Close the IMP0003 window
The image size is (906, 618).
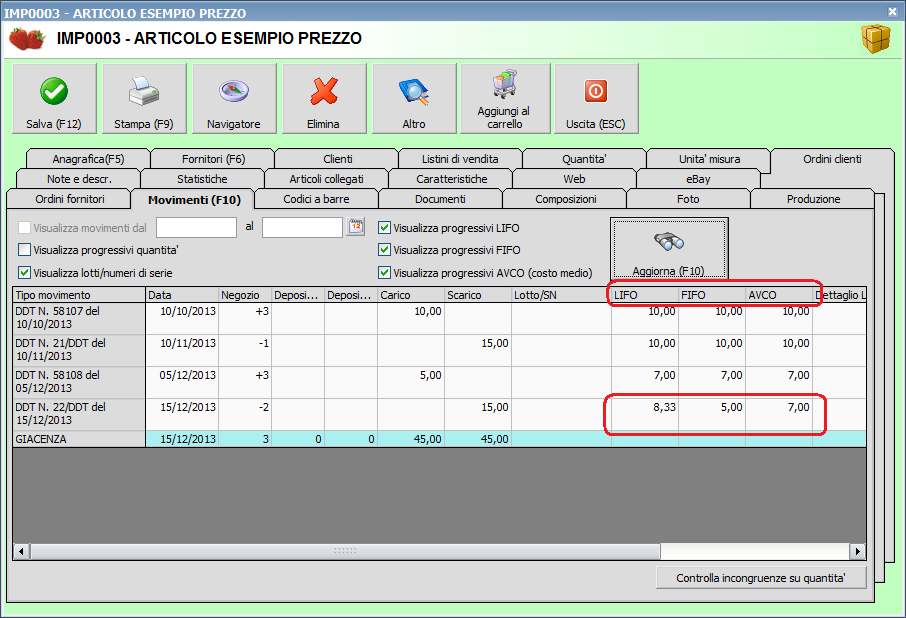(892, 12)
